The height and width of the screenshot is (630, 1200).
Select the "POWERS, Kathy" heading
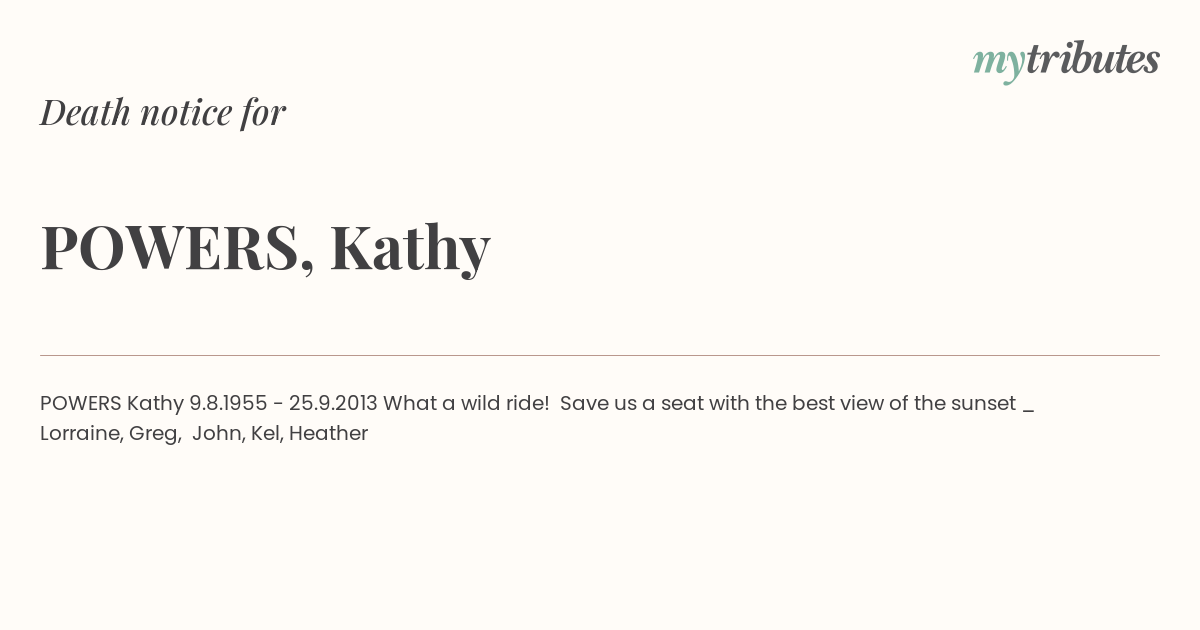[265, 247]
